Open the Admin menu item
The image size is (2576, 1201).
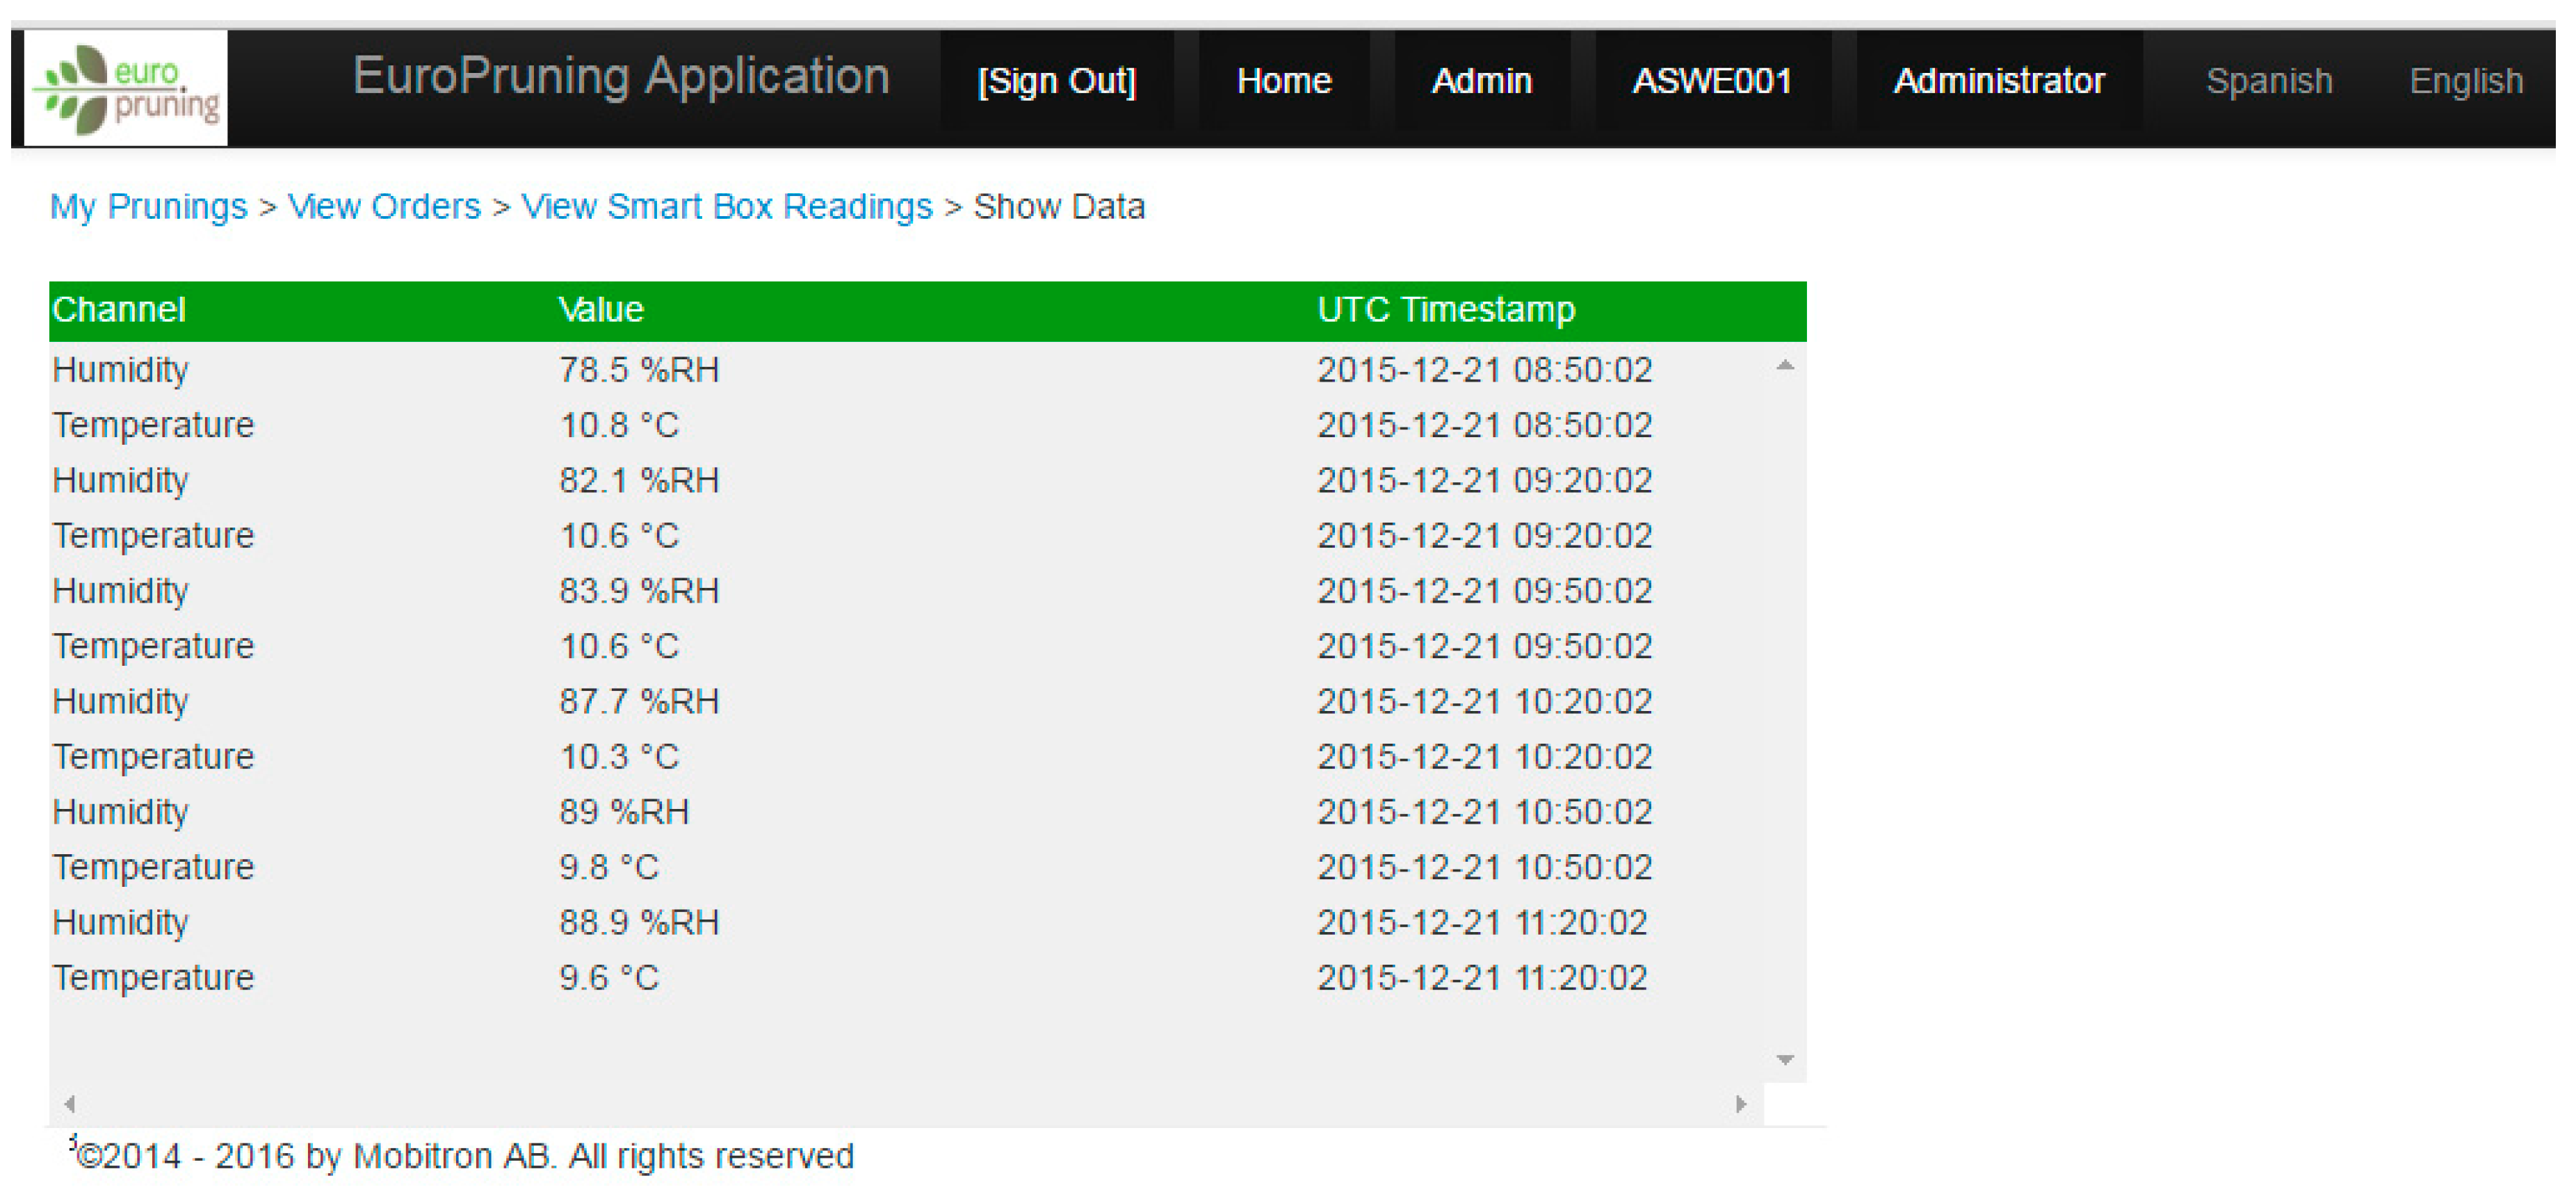1481,81
